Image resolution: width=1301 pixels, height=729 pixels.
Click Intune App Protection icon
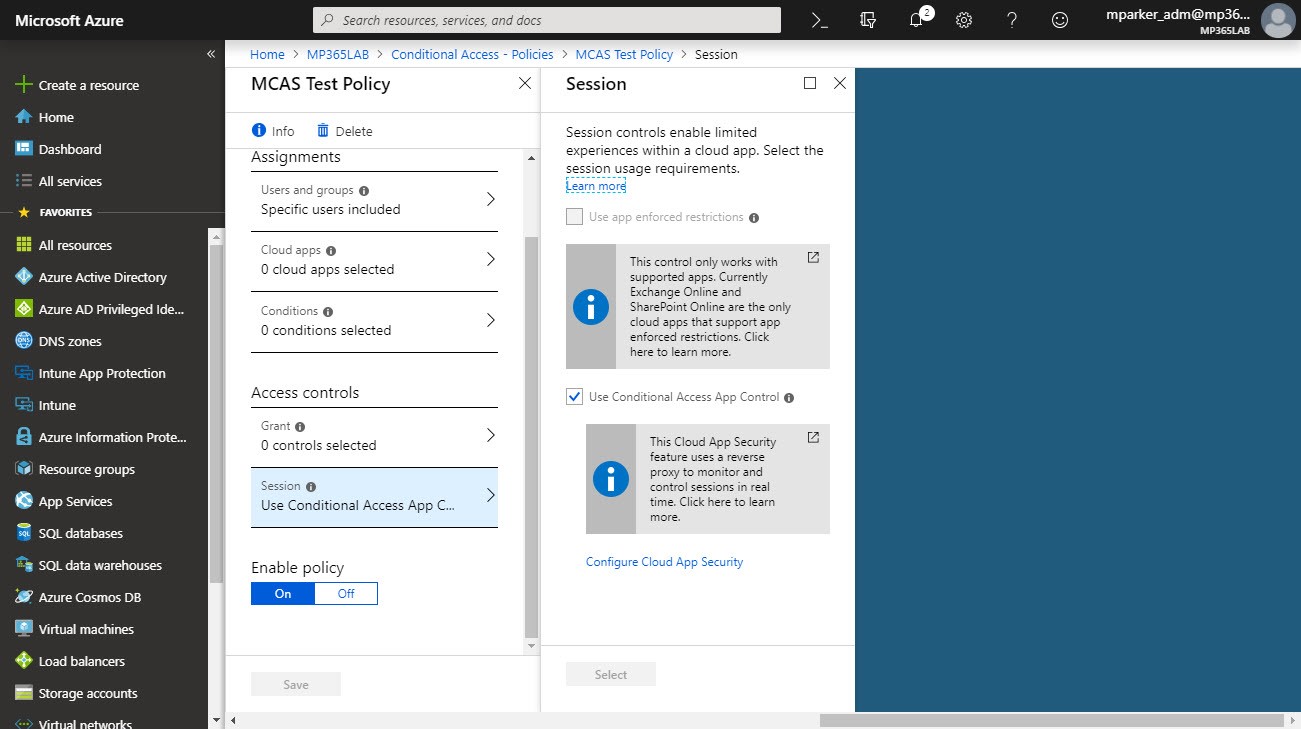click(x=24, y=373)
